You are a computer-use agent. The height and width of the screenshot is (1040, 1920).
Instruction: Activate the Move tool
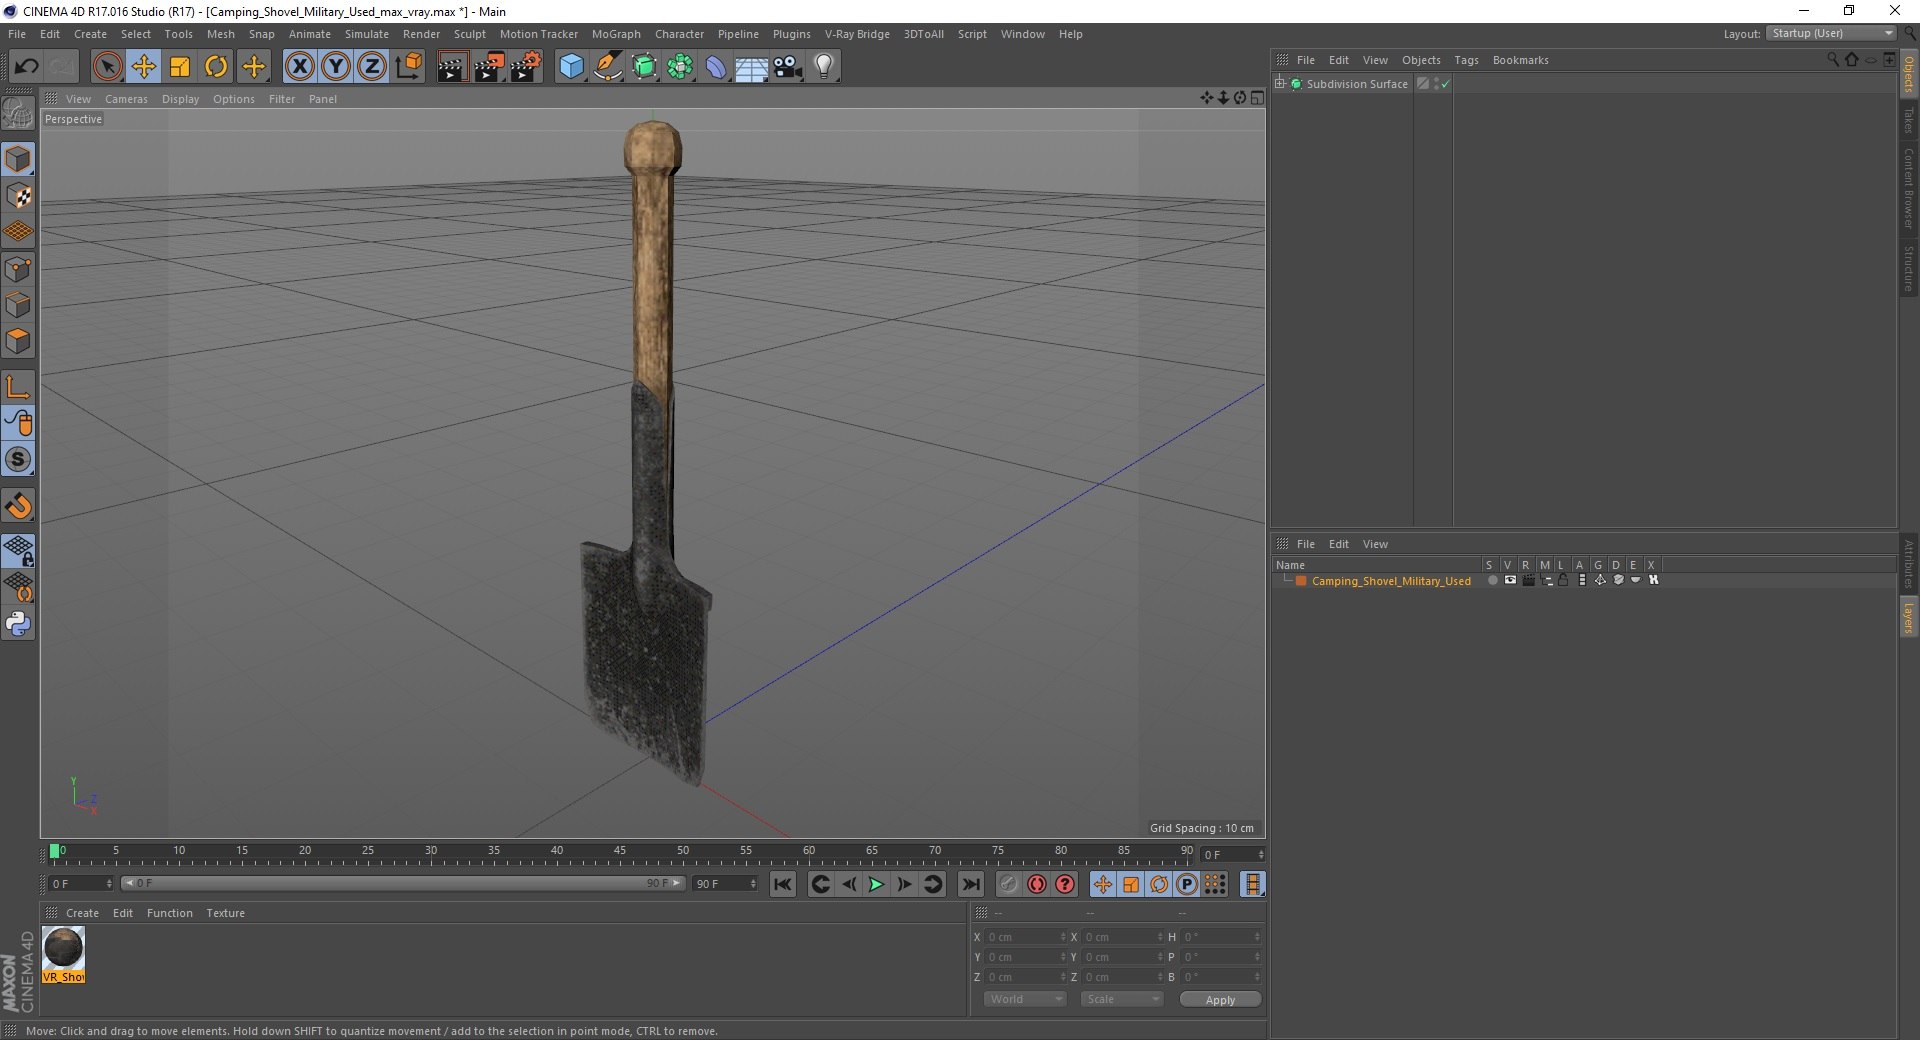pyautogui.click(x=144, y=67)
